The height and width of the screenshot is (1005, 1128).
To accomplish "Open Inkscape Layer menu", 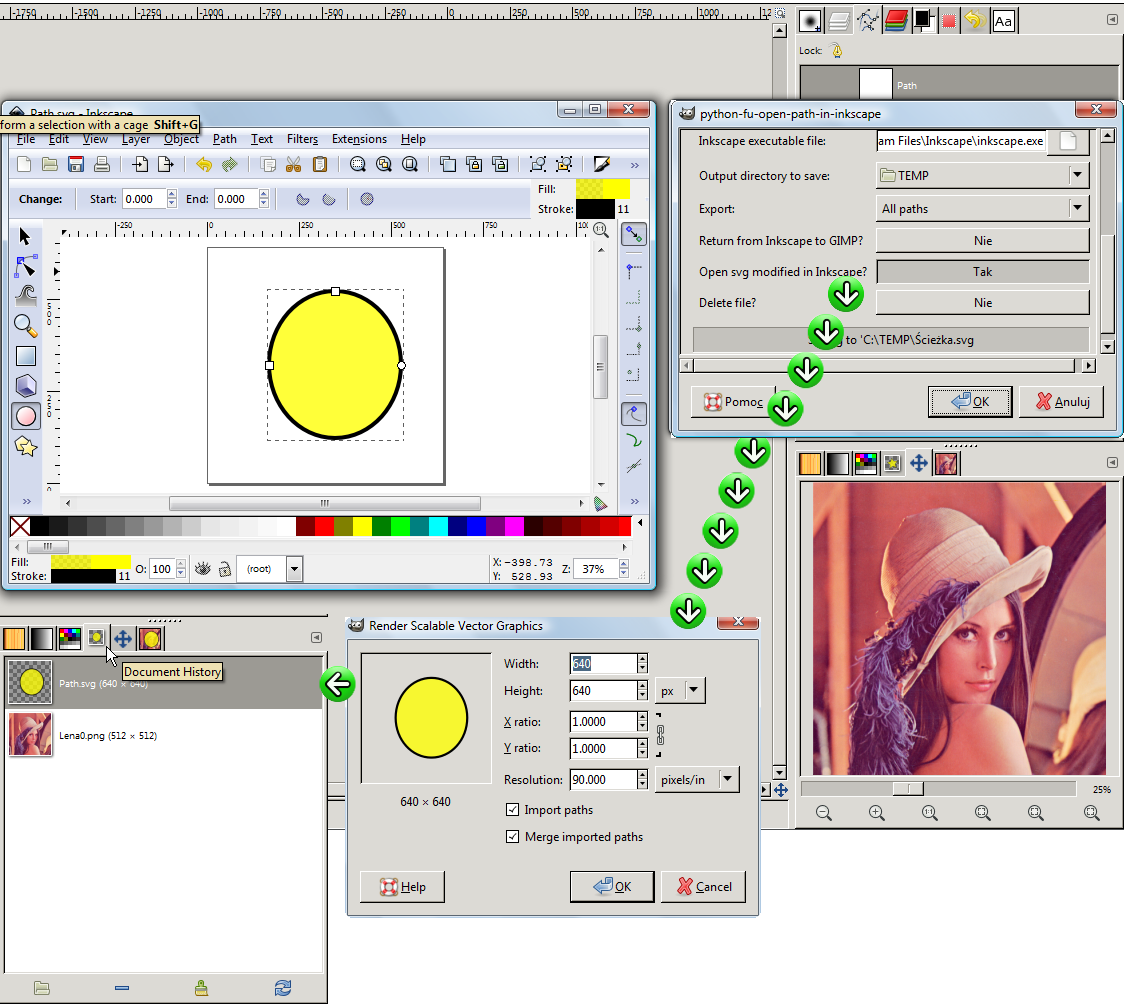I will pyautogui.click(x=136, y=139).
